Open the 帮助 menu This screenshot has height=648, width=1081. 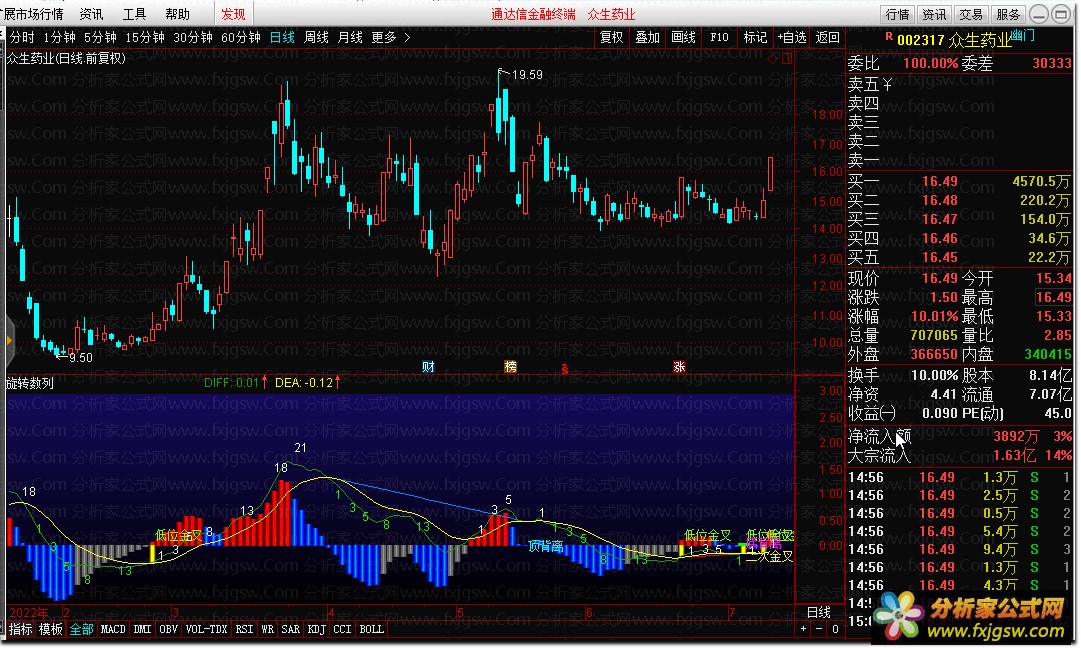tap(177, 14)
